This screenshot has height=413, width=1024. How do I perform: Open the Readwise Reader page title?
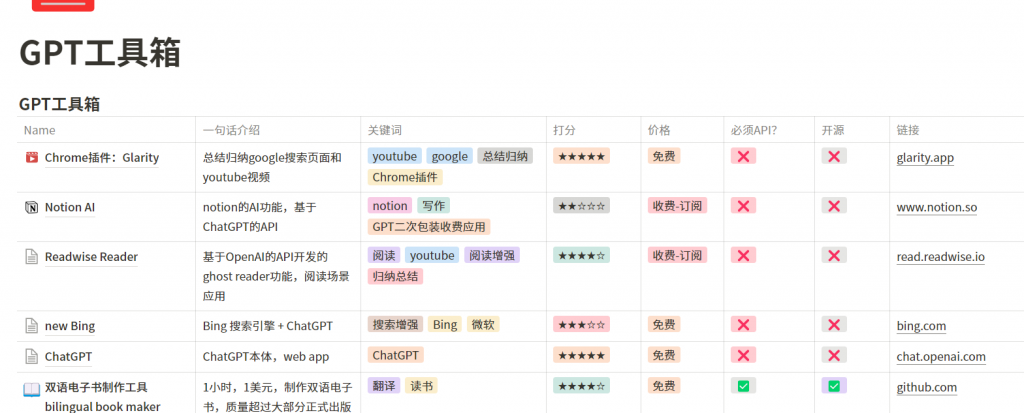click(91, 257)
